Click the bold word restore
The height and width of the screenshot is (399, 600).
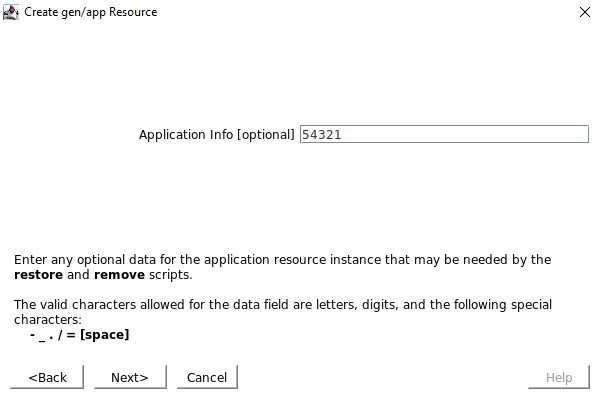pos(38,275)
